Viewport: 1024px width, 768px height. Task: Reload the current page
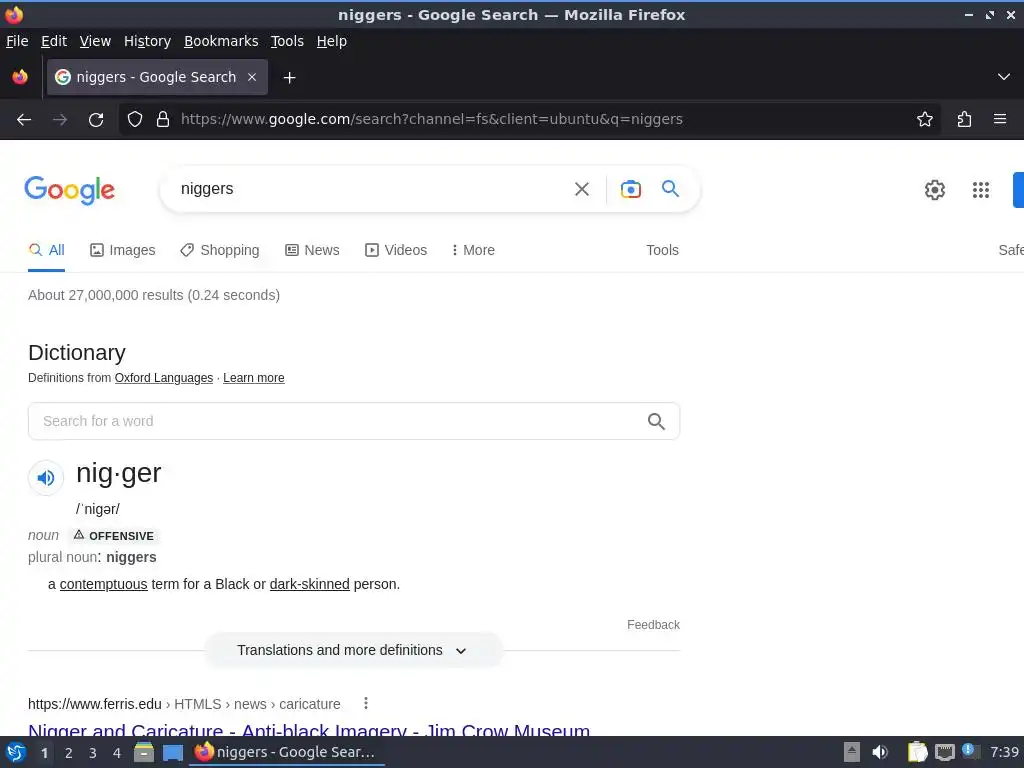pos(96,120)
